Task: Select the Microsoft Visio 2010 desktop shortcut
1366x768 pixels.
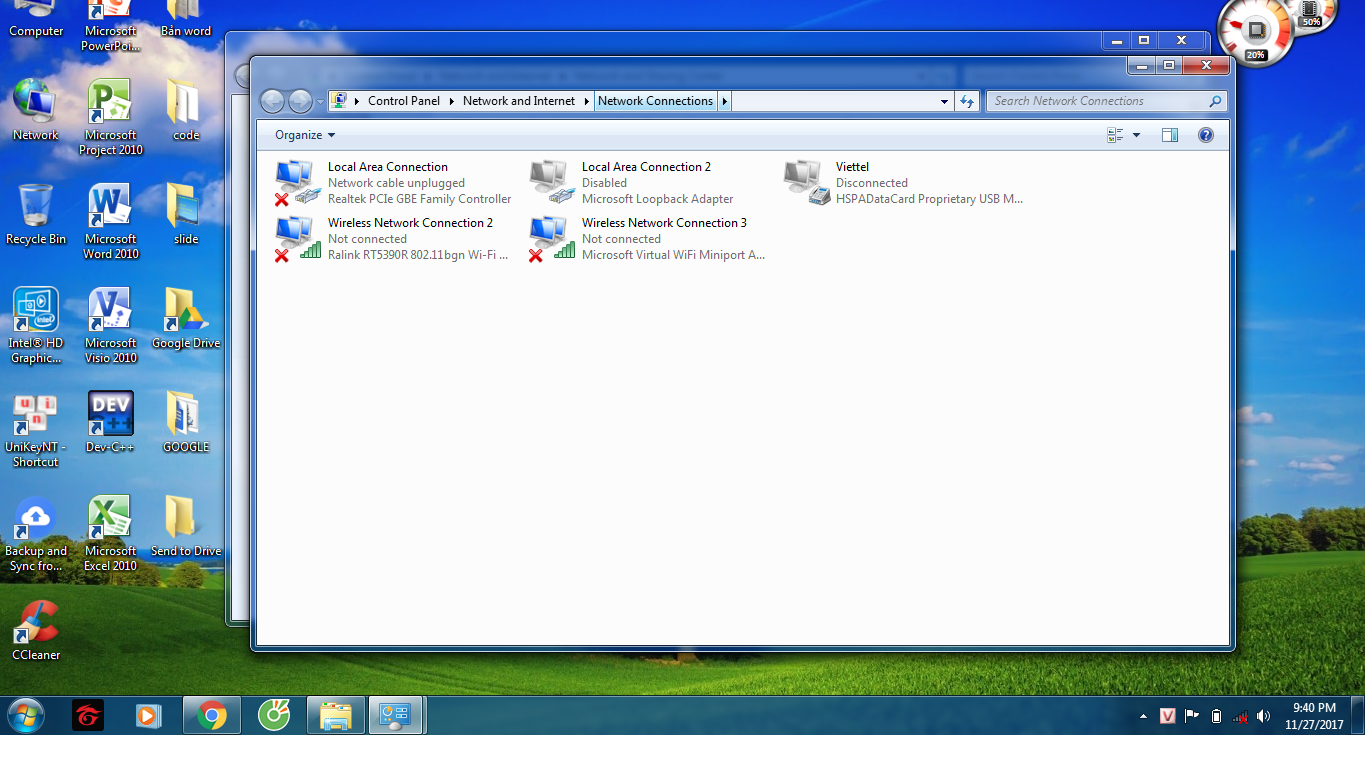Action: pyautogui.click(x=111, y=326)
